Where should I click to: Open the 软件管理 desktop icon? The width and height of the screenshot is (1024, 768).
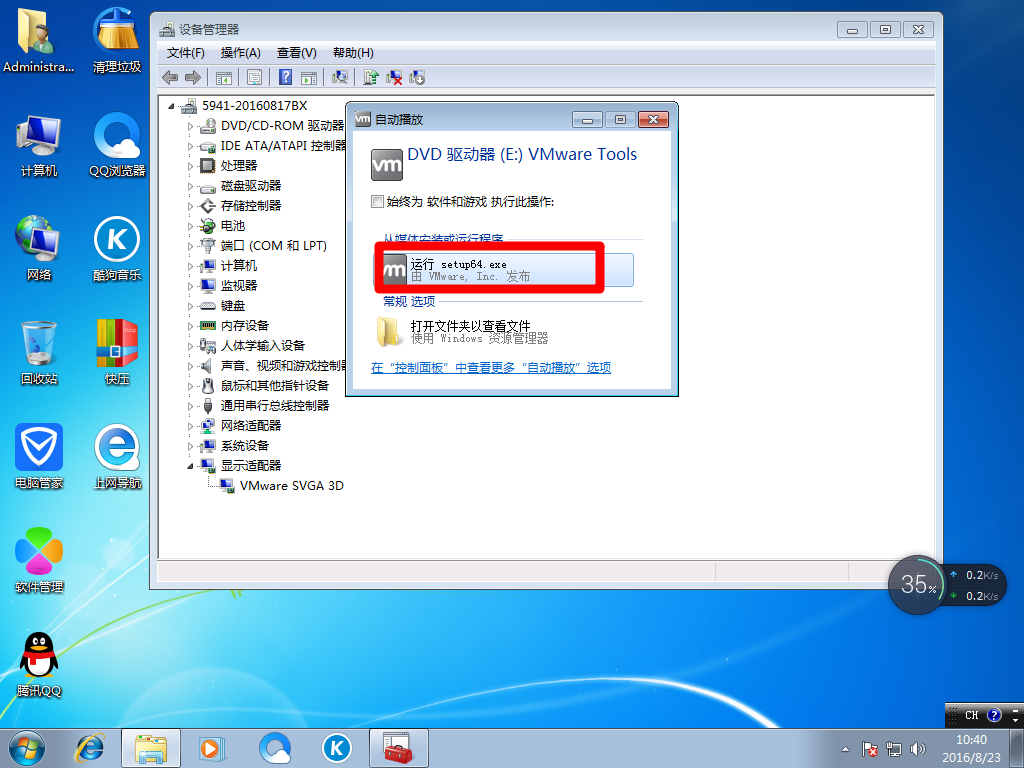click(x=39, y=560)
